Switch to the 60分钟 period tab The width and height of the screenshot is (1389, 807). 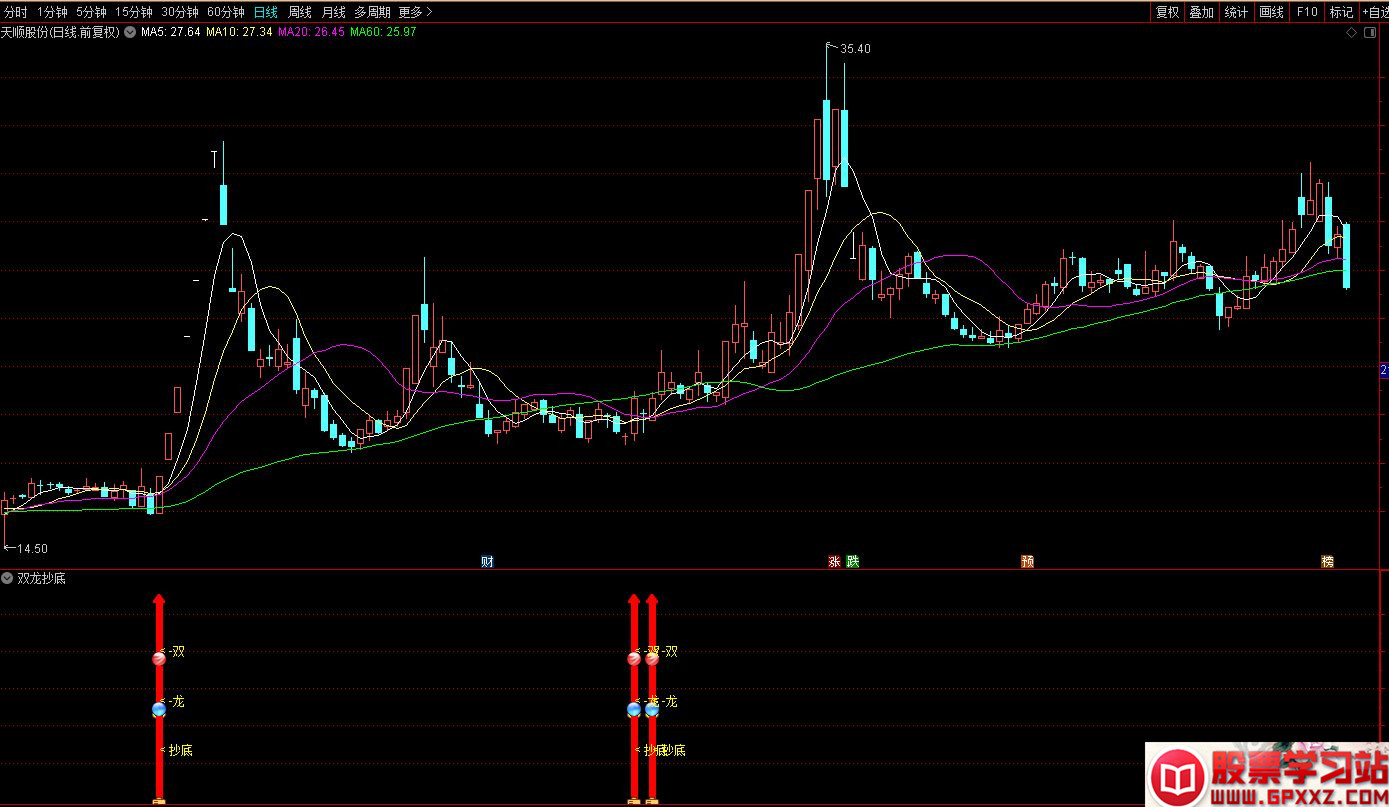225,12
